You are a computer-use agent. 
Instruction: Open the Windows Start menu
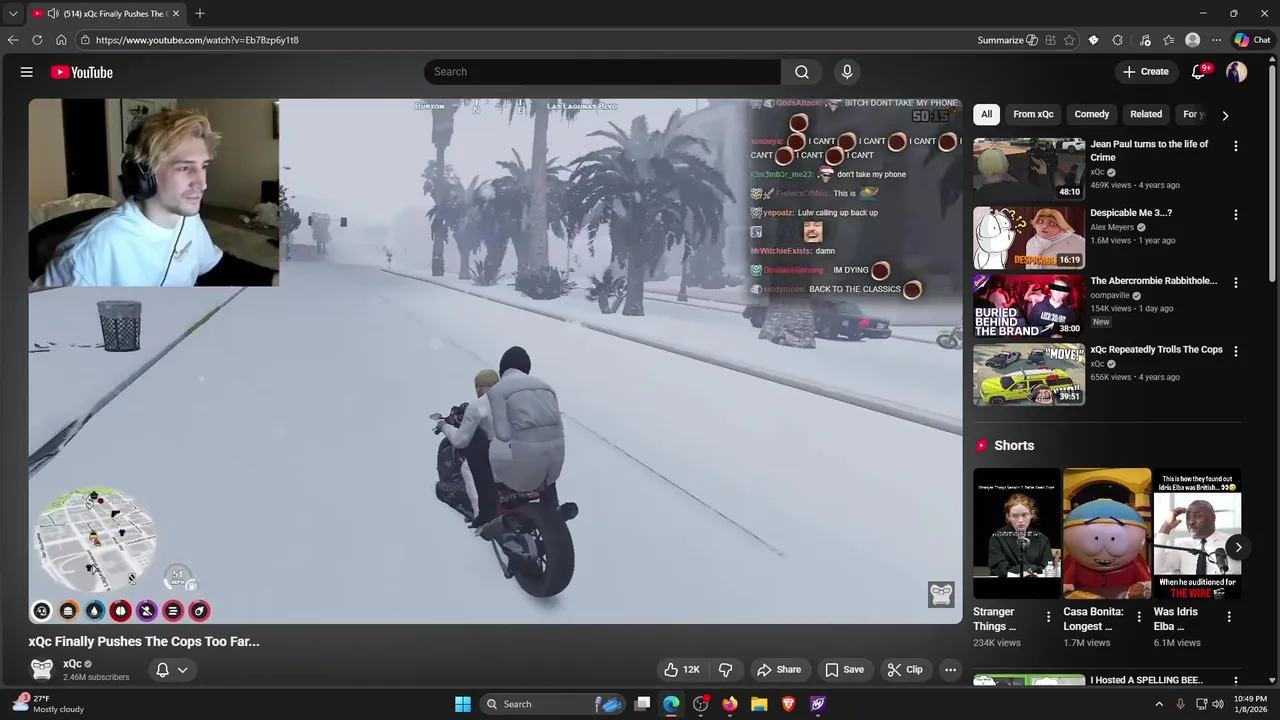tap(463, 704)
